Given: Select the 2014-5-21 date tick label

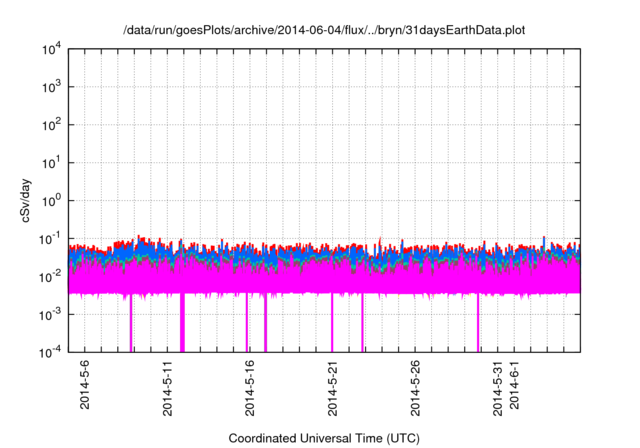Looking at the screenshot, I should click(332, 386).
